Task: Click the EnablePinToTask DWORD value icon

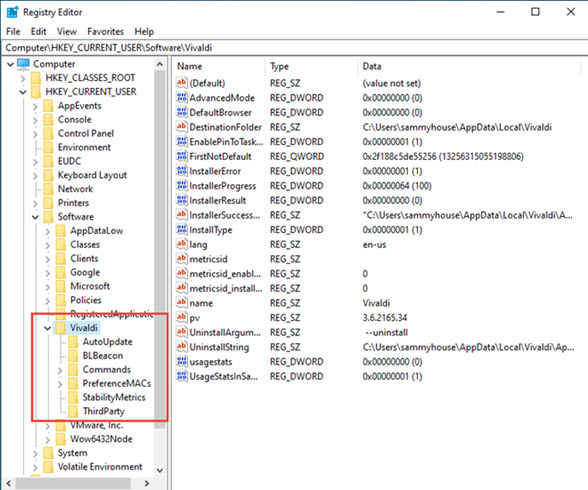Action: [182, 141]
